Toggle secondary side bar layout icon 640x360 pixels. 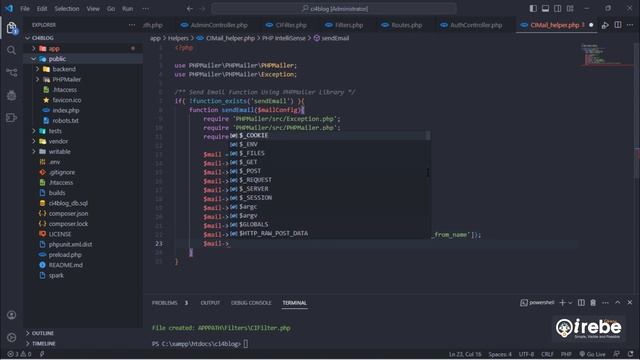558,9
